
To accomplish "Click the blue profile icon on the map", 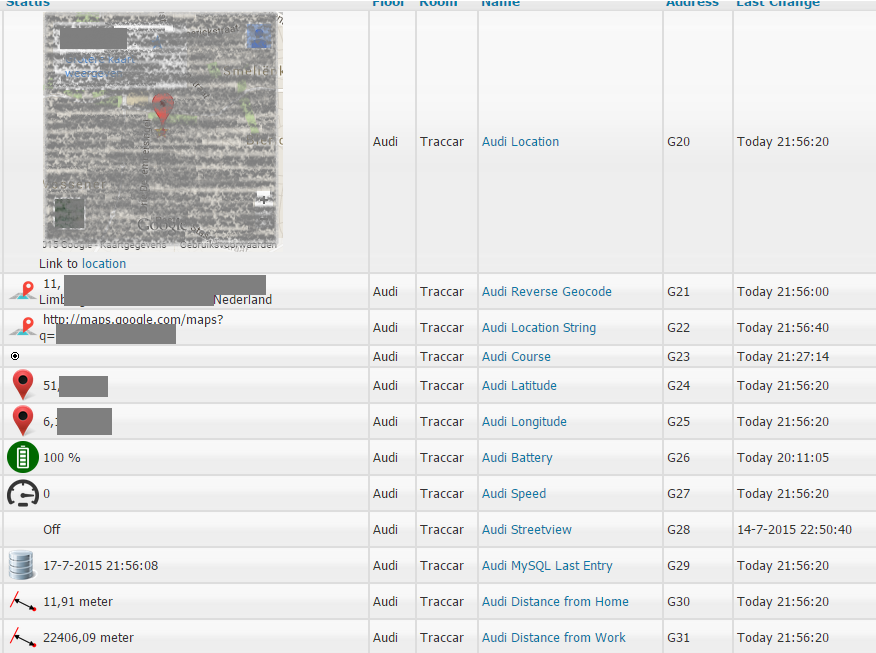I will tap(259, 36).
